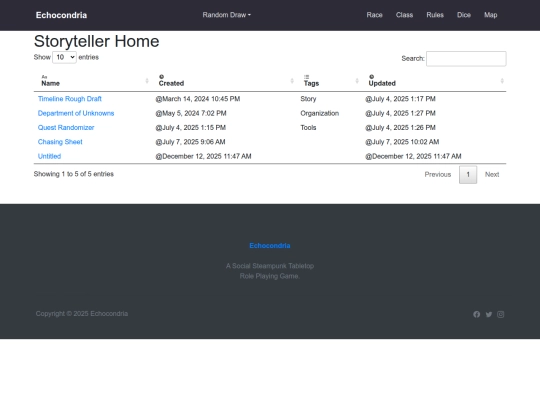Screen dimensions: 540x405
Task: Click updated date July 7, 2025 10:02 AM
Action: [x=402, y=142]
